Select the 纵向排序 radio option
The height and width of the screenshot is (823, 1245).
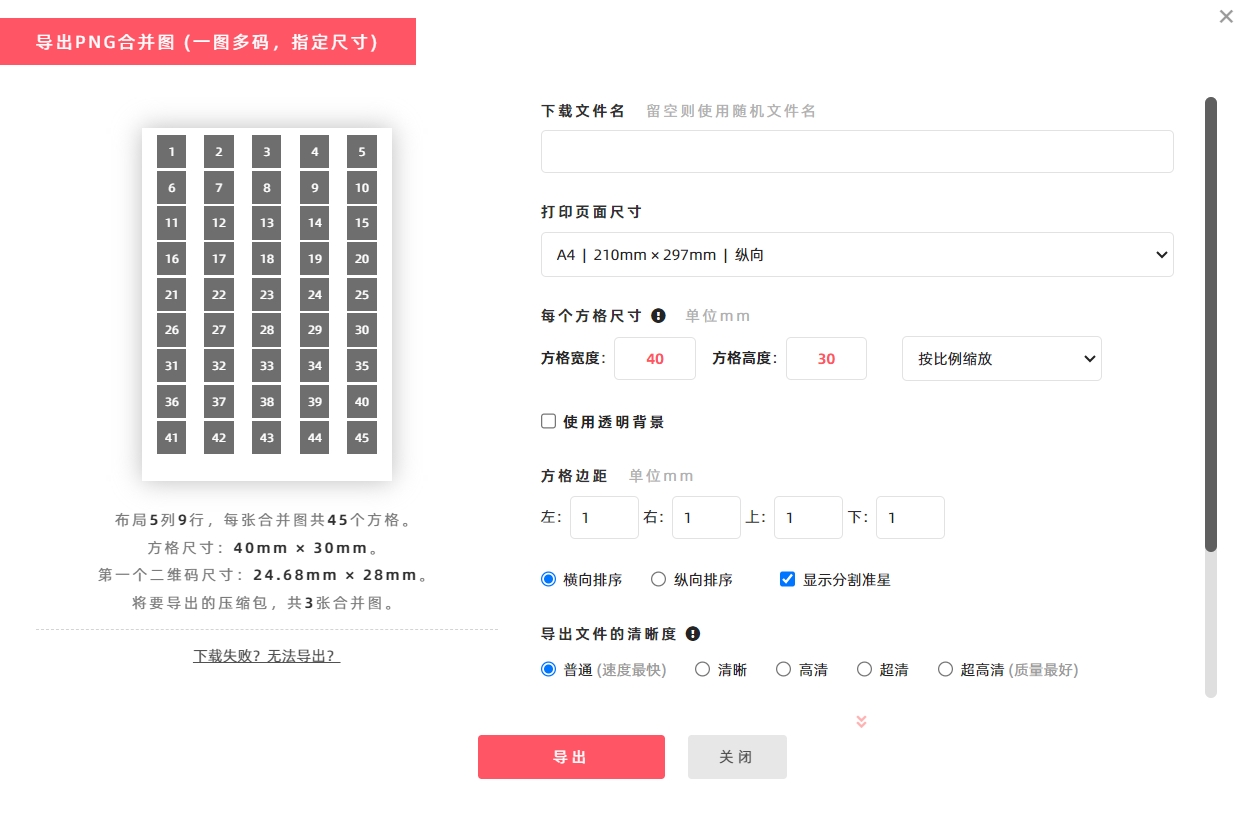pyautogui.click(x=658, y=579)
